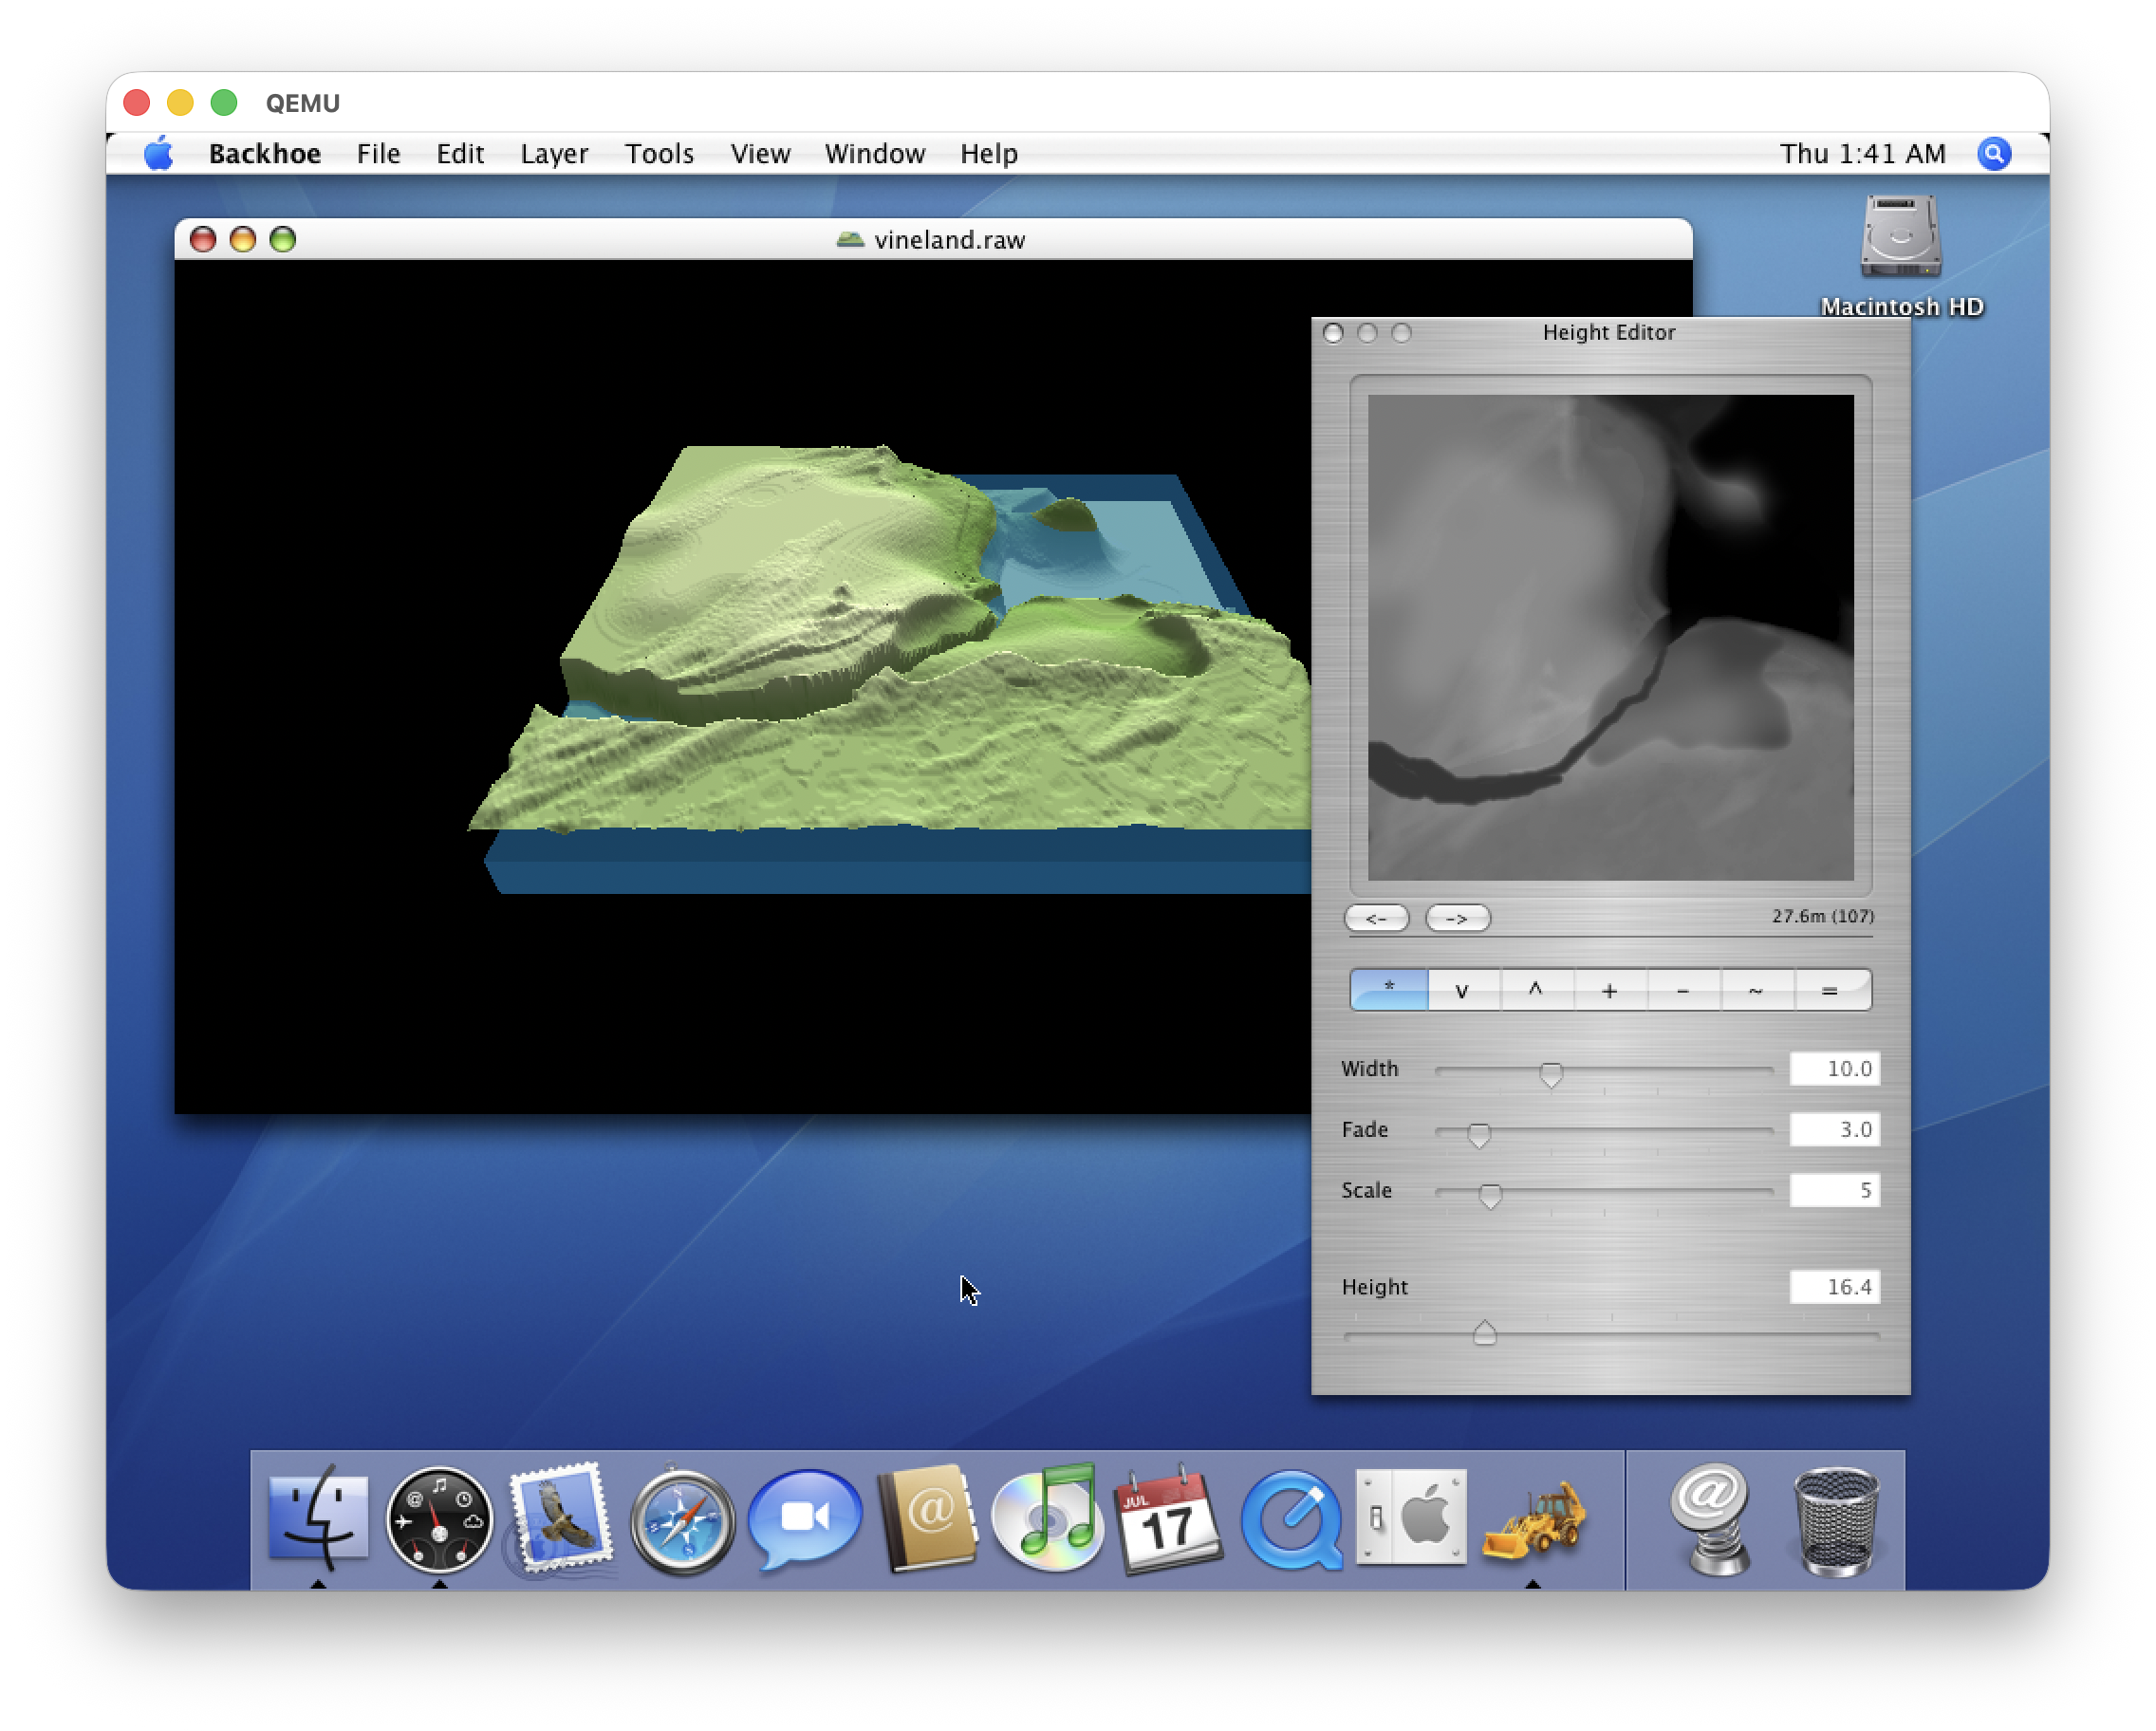This screenshot has width=2156, height=1731.
Task: Select the '^' raise-terrain tool
Action: tap(1535, 989)
